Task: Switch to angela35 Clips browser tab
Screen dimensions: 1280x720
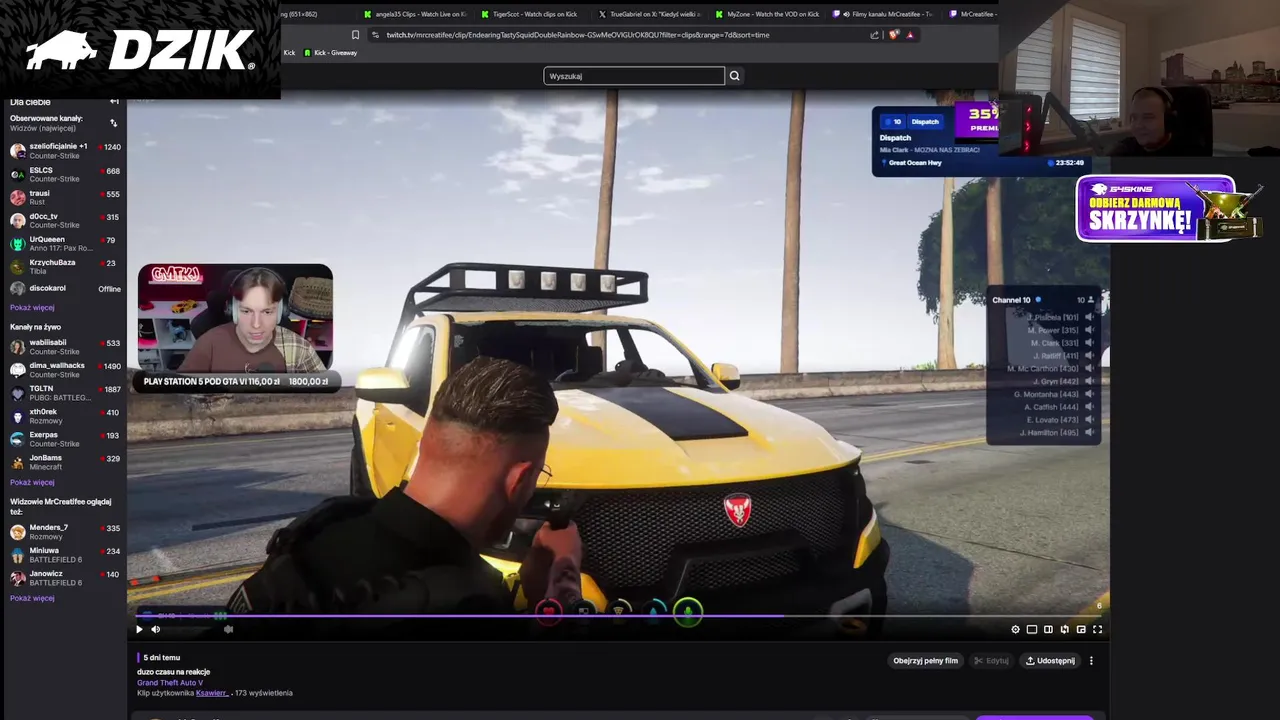Action: pyautogui.click(x=414, y=14)
